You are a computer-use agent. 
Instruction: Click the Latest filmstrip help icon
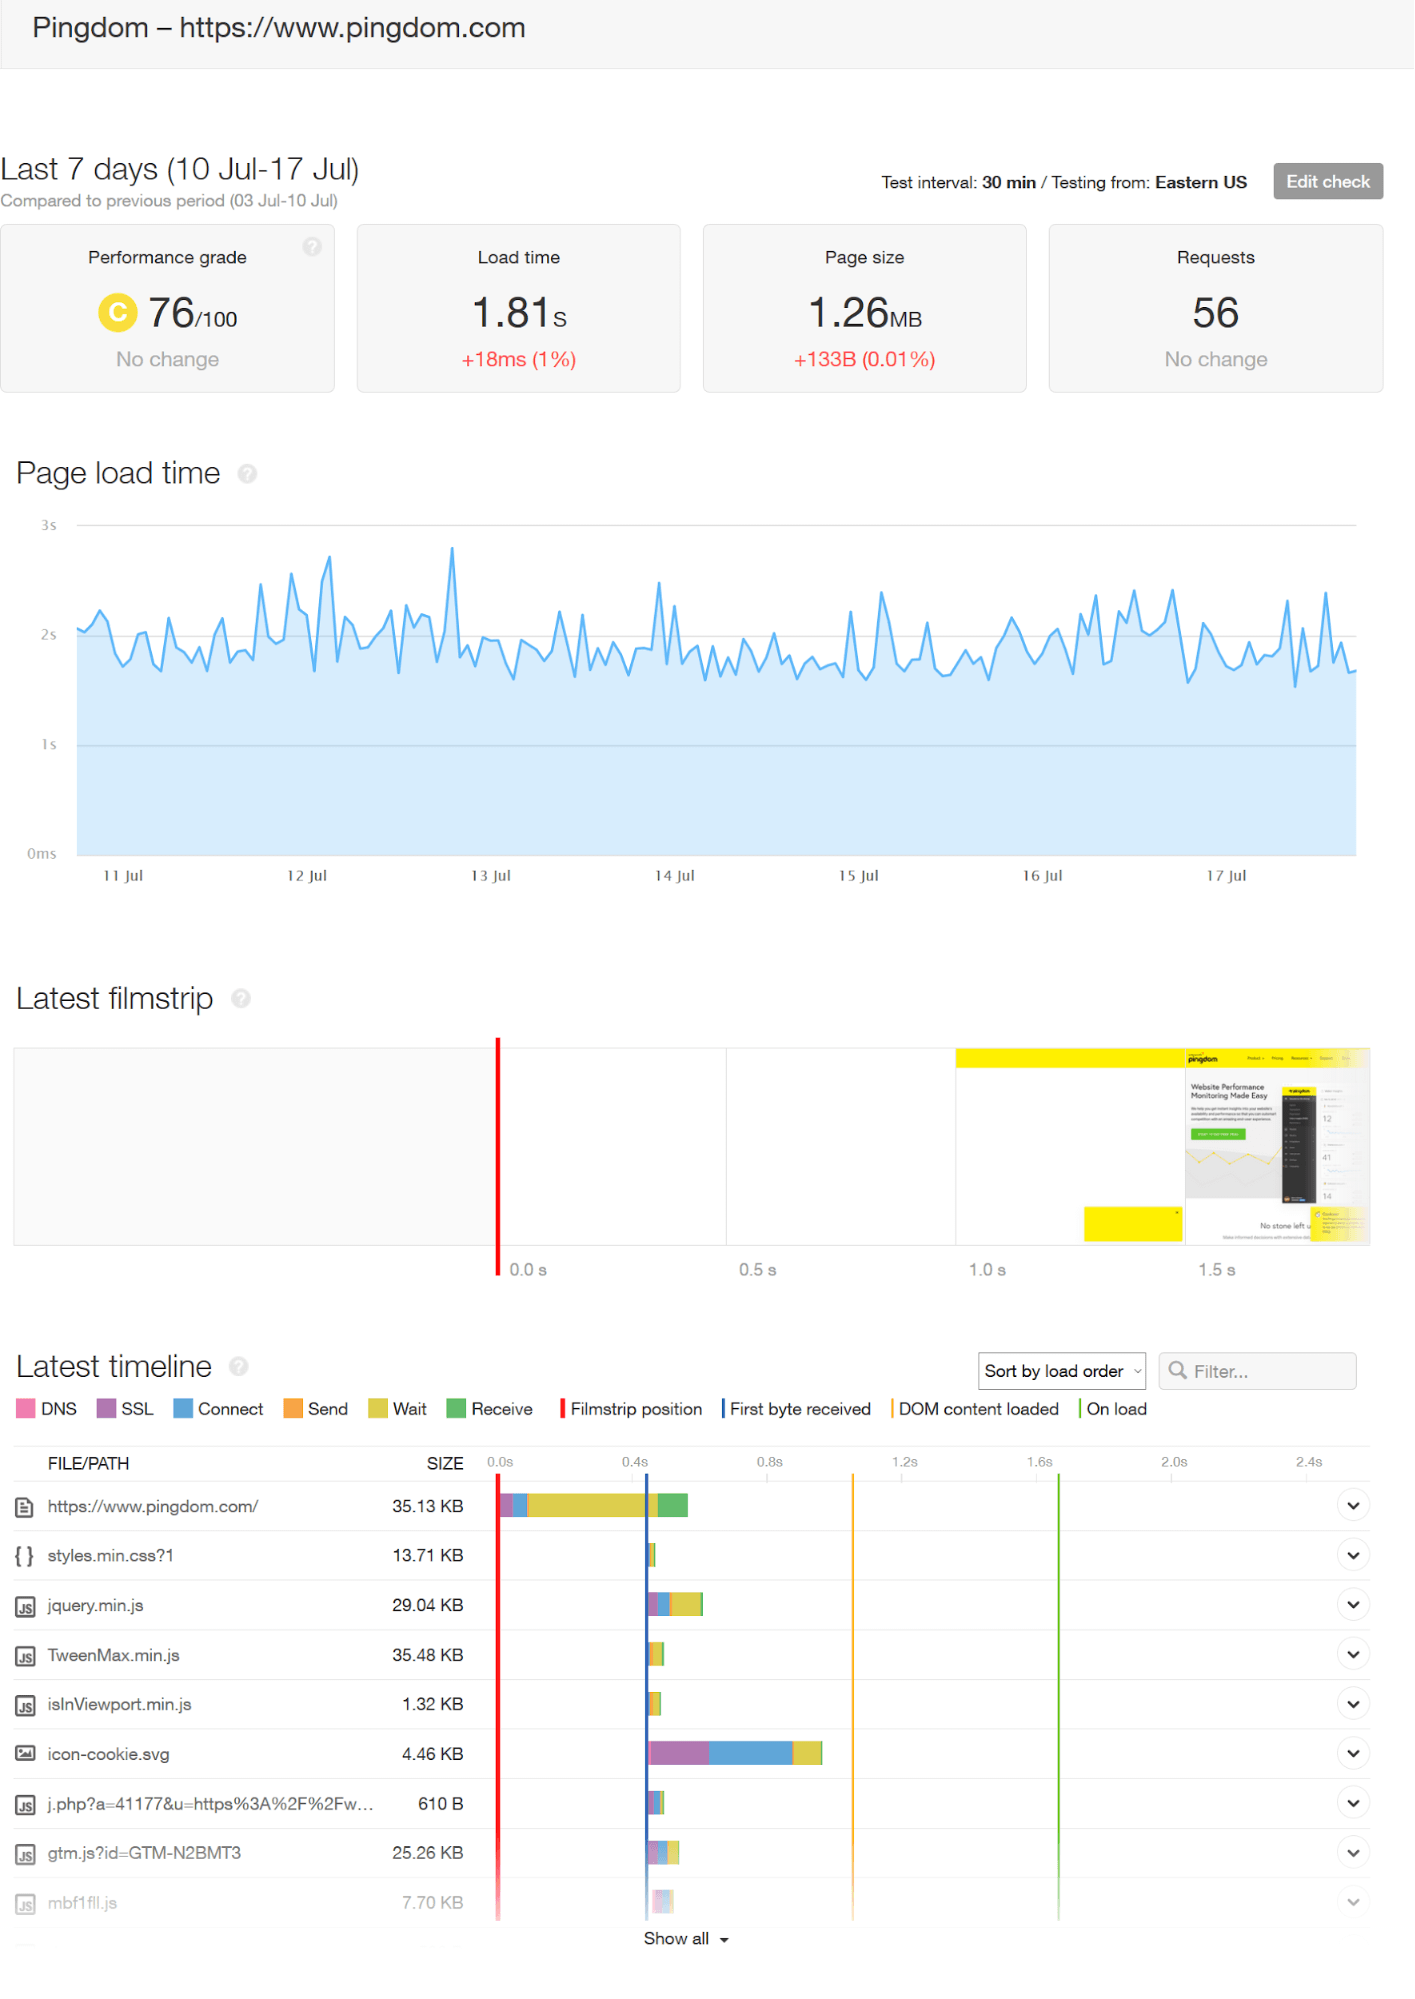pos(240,999)
